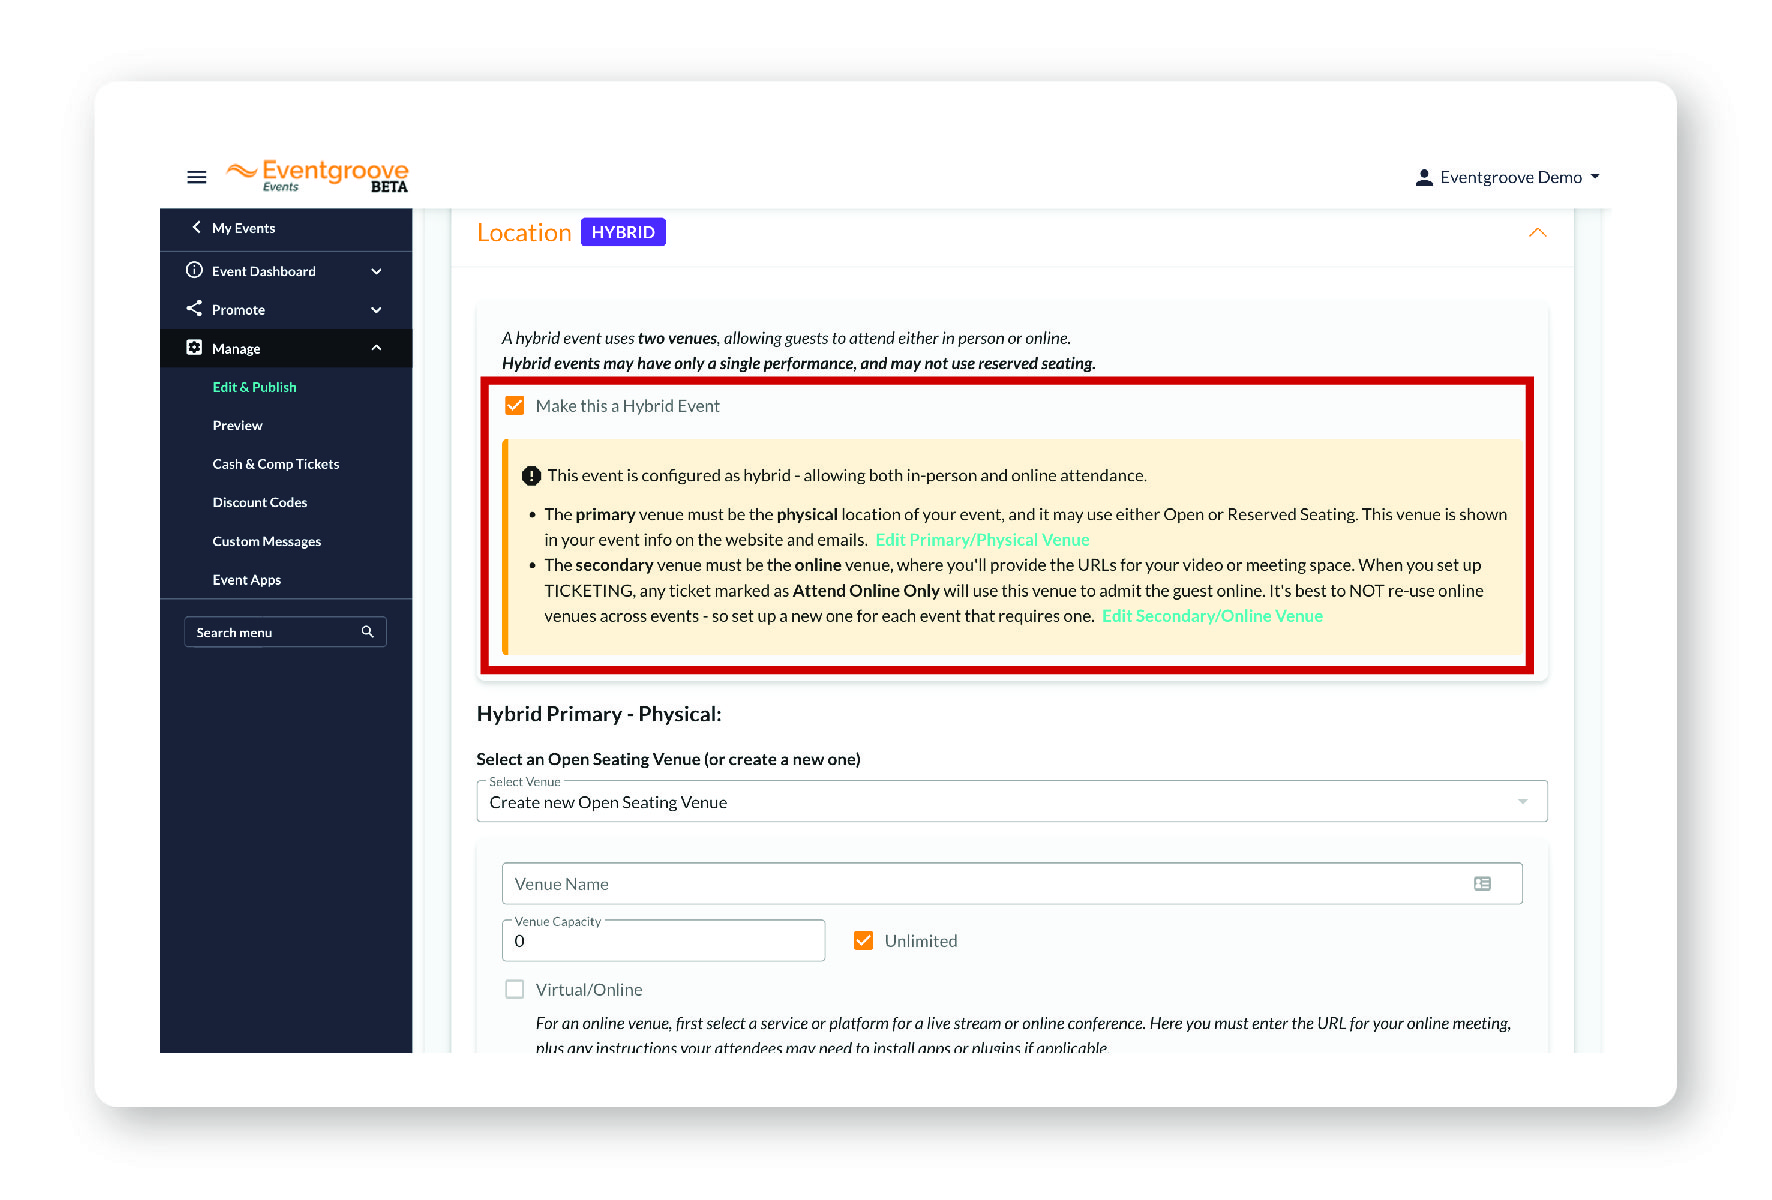Open Event Apps

pyautogui.click(x=246, y=580)
